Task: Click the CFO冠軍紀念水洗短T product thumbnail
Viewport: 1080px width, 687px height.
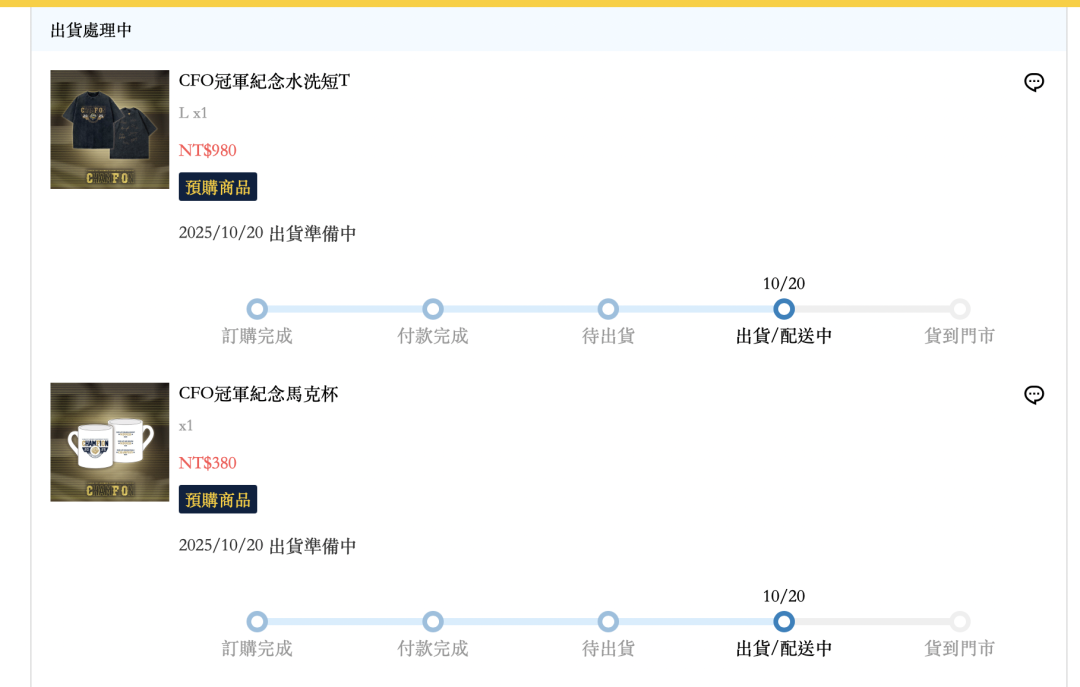Action: pos(110,129)
